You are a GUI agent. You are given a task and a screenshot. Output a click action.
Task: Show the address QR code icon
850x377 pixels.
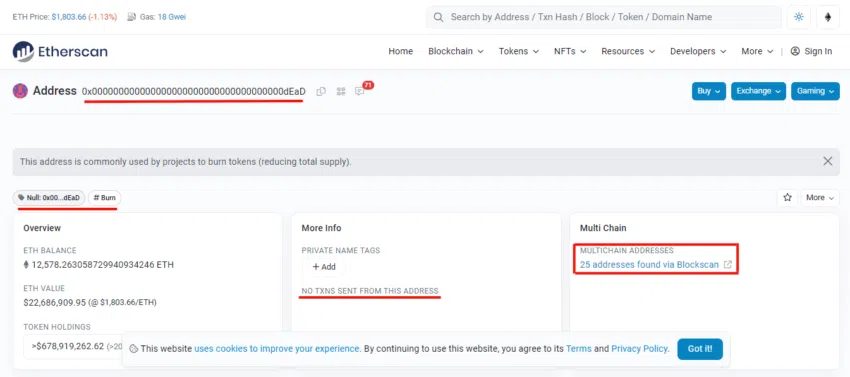pos(341,92)
